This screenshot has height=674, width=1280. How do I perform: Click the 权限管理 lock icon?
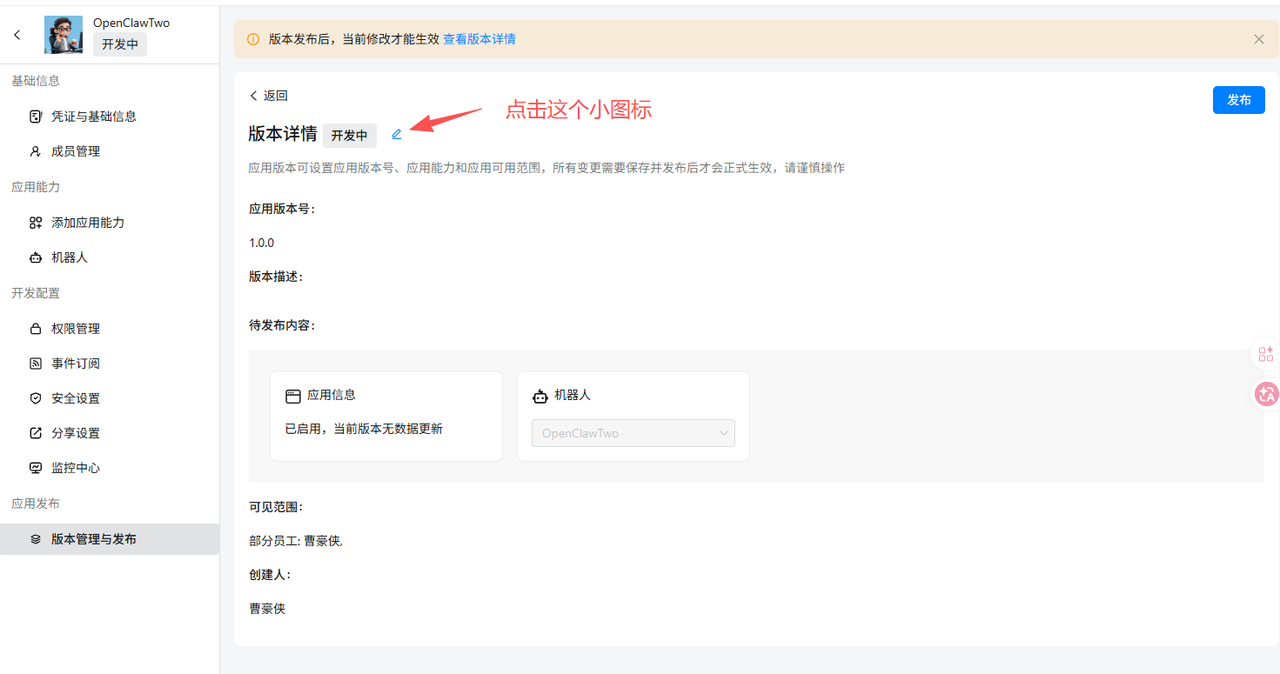click(36, 329)
